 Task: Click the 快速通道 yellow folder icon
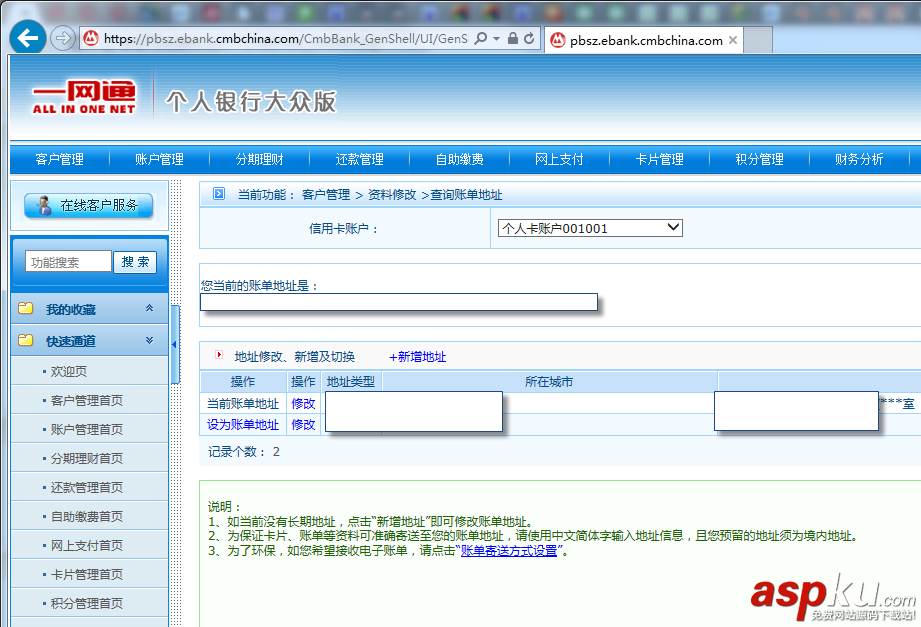point(26,340)
